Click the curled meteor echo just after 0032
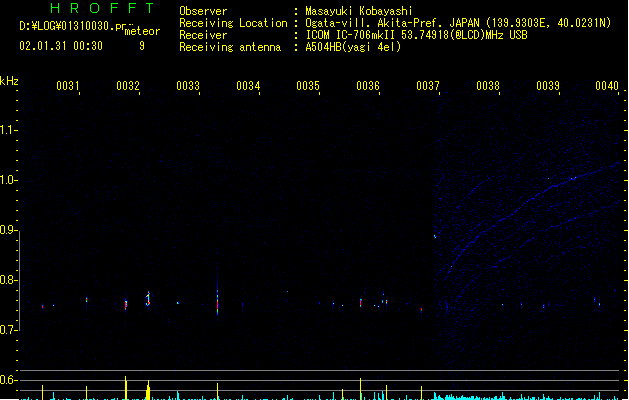 click(x=148, y=299)
